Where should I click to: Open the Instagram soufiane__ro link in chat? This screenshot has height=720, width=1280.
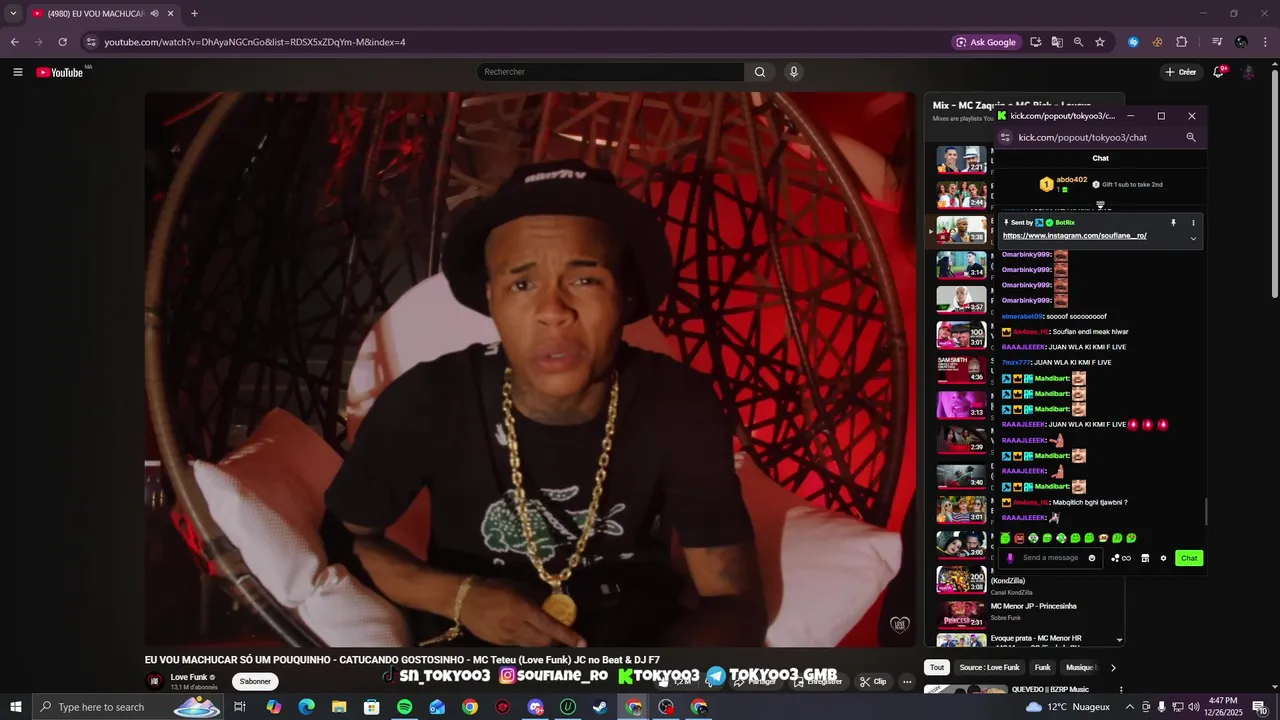[x=1074, y=236]
